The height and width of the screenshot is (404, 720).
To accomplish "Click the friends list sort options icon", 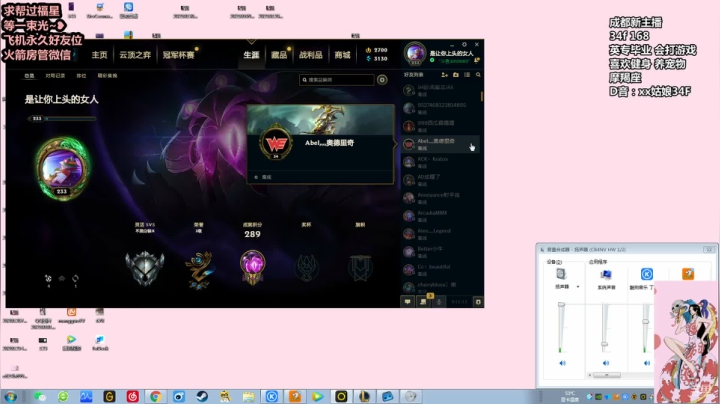I will [x=467, y=75].
